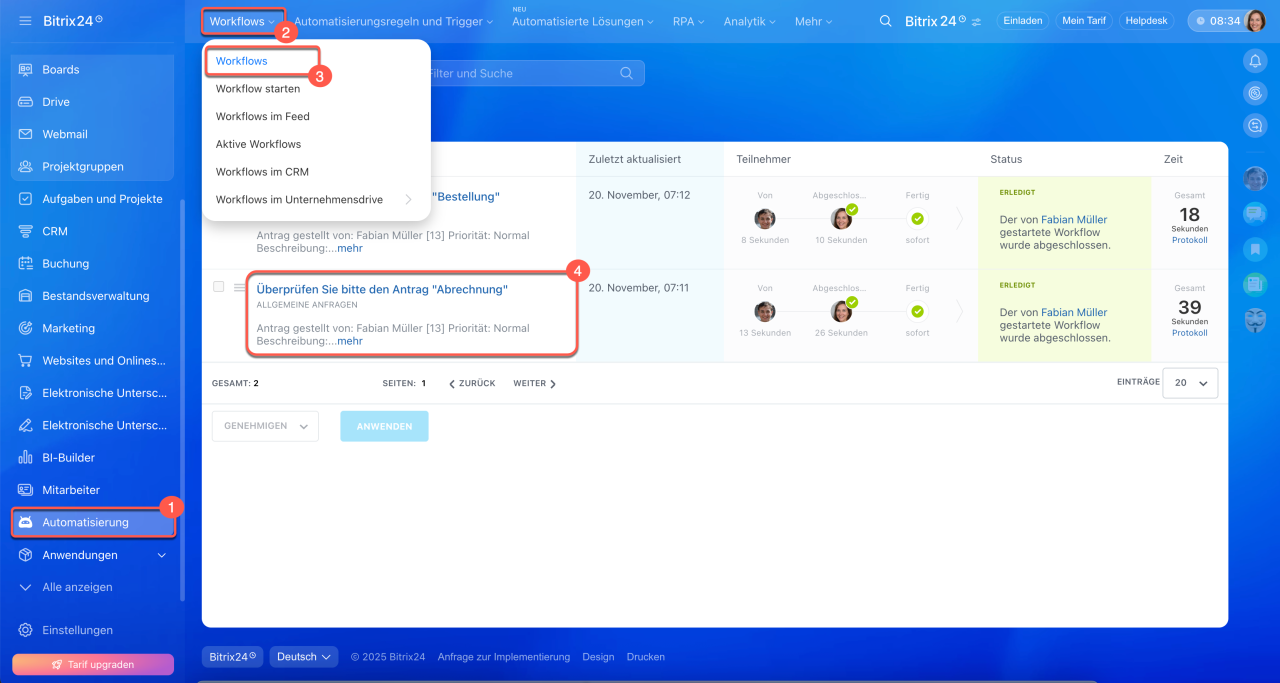Expand Anwendungen in the sidebar

(162, 555)
